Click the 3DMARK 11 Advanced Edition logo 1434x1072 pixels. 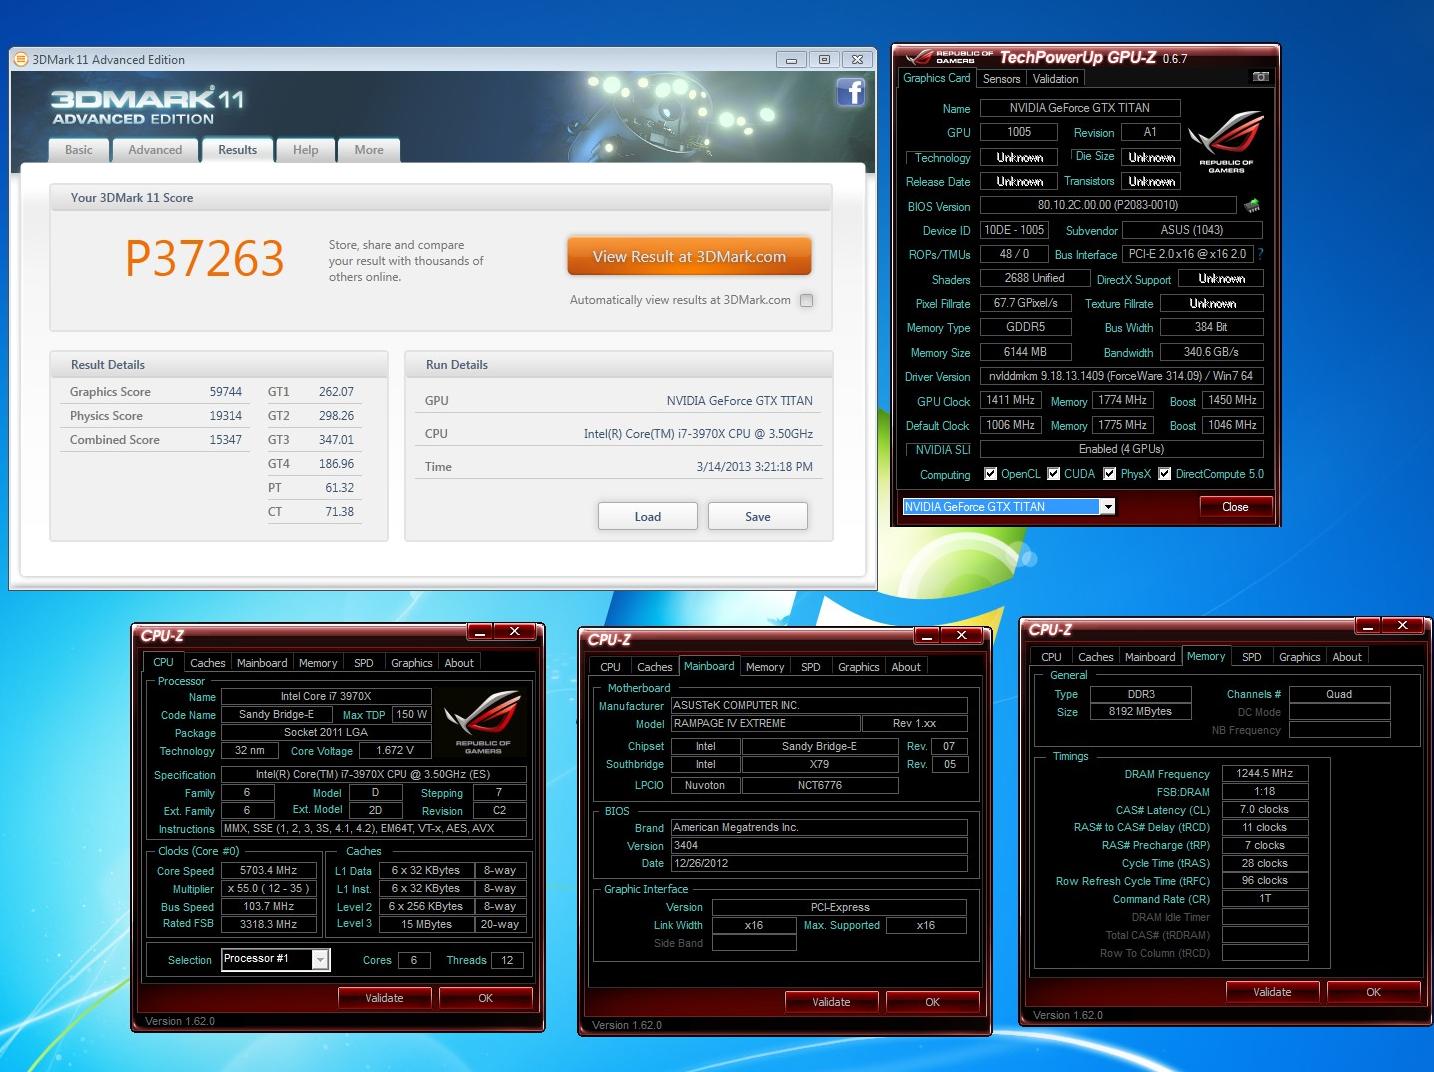click(145, 105)
